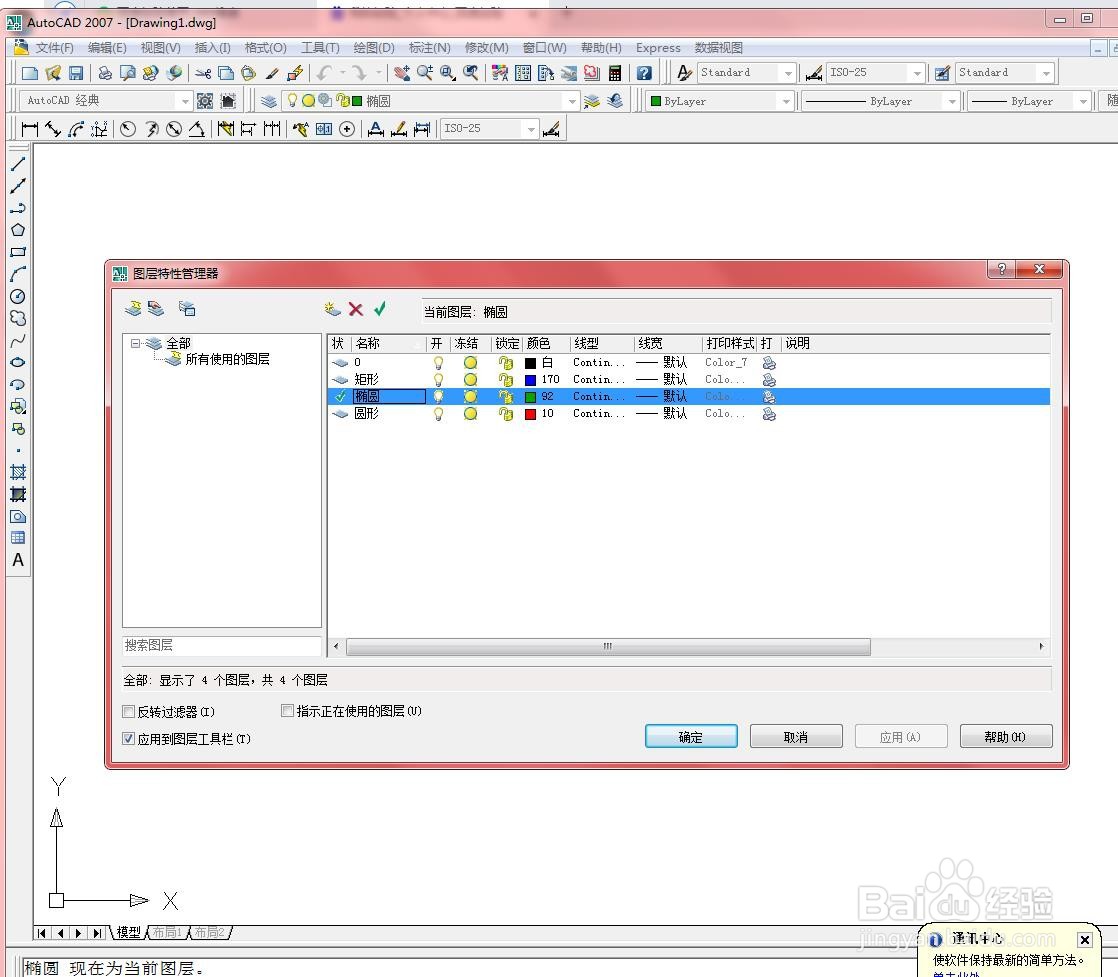Click the Plot printer icon

pyautogui.click(x=105, y=73)
